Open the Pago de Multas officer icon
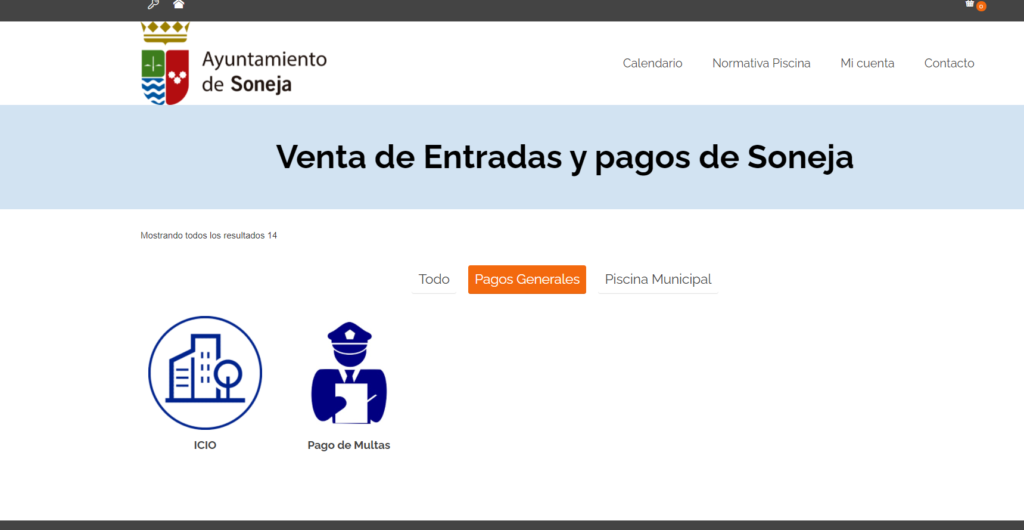Image resolution: width=1024 pixels, height=530 pixels. pos(349,373)
